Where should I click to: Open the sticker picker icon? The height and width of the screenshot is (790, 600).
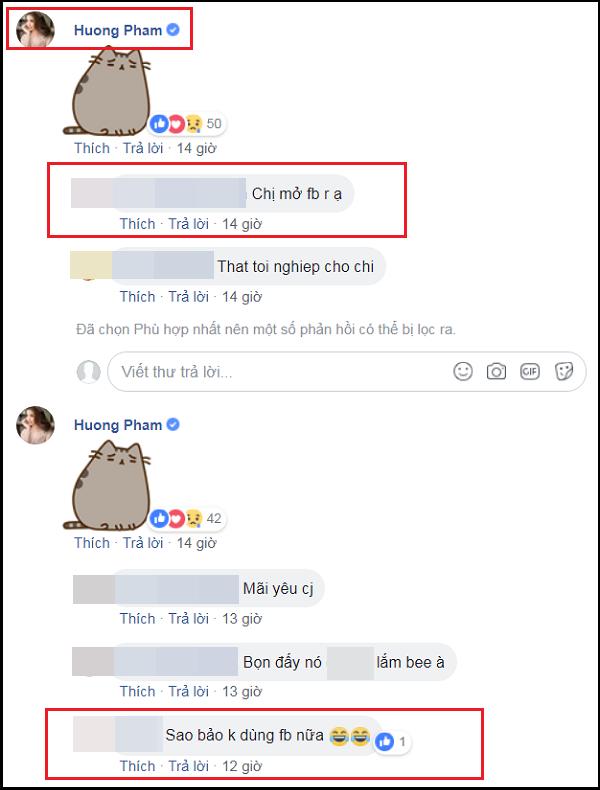coord(563,372)
